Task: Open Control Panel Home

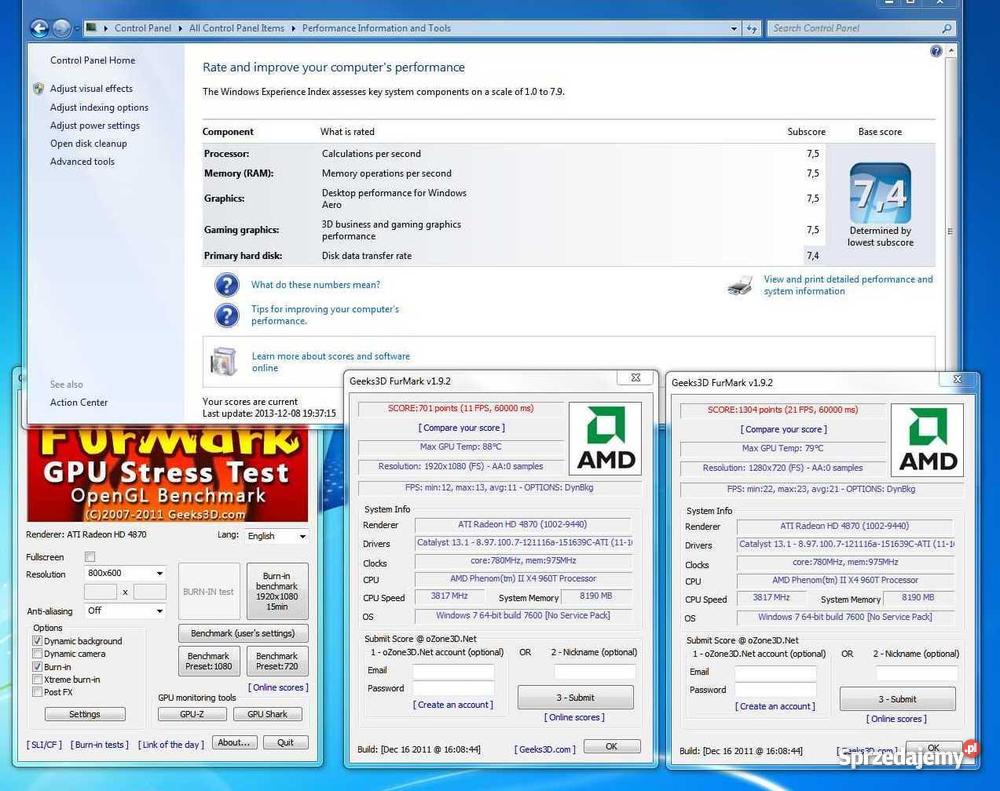Action: pyautogui.click(x=92, y=60)
